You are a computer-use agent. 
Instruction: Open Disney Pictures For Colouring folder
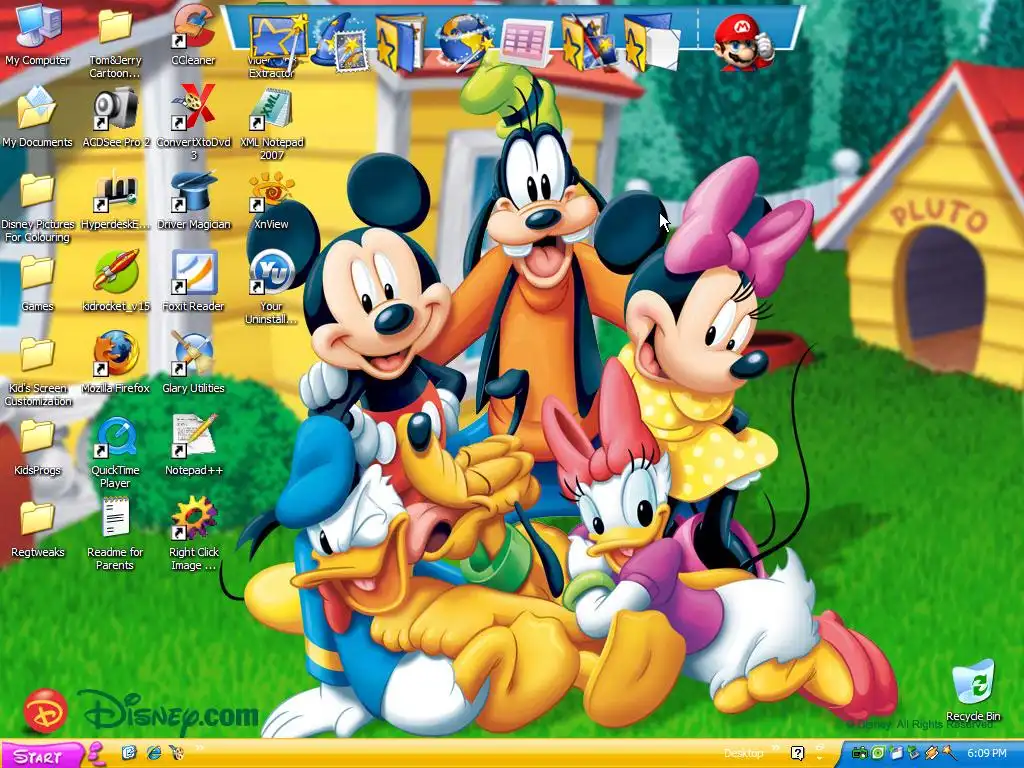pyautogui.click(x=37, y=206)
